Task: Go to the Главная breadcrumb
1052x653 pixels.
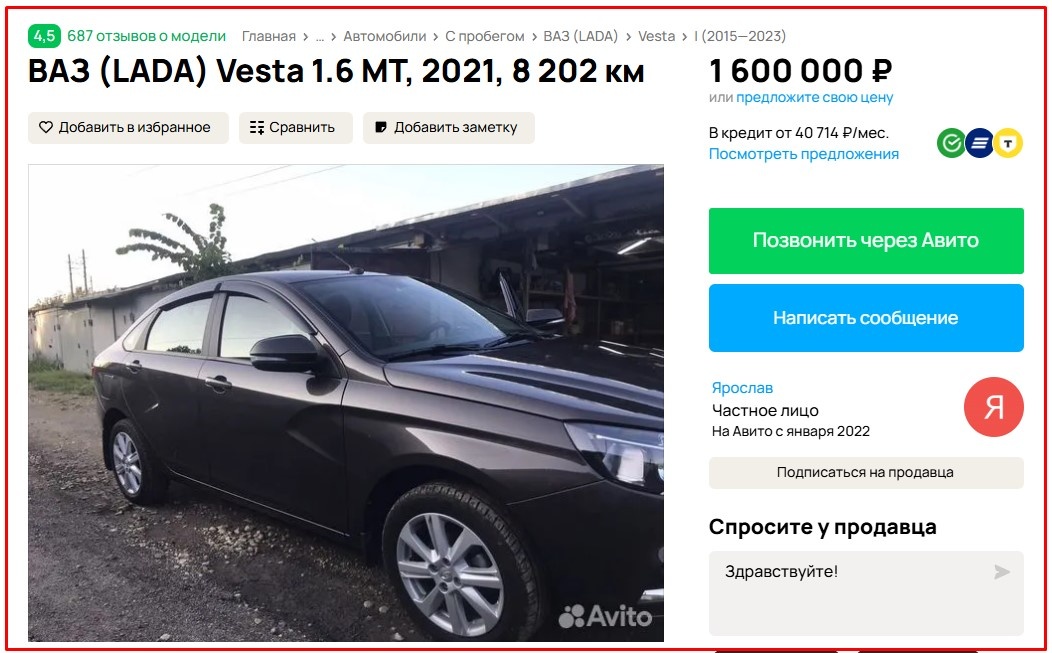Action: [x=268, y=36]
